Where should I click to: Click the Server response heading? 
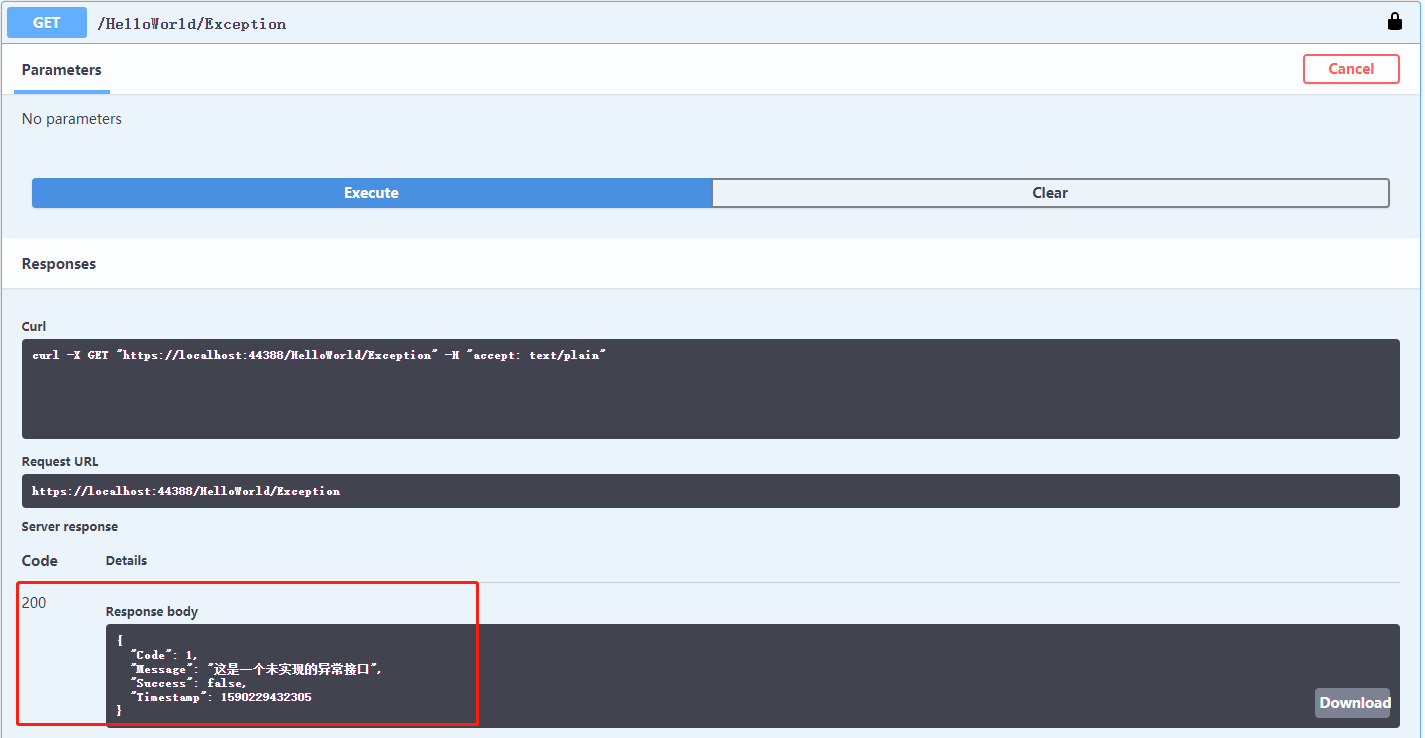[x=70, y=526]
